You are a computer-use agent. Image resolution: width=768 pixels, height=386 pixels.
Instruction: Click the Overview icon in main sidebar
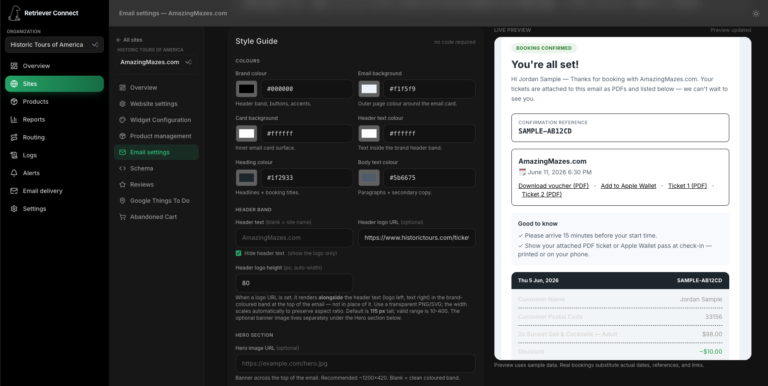pos(14,66)
